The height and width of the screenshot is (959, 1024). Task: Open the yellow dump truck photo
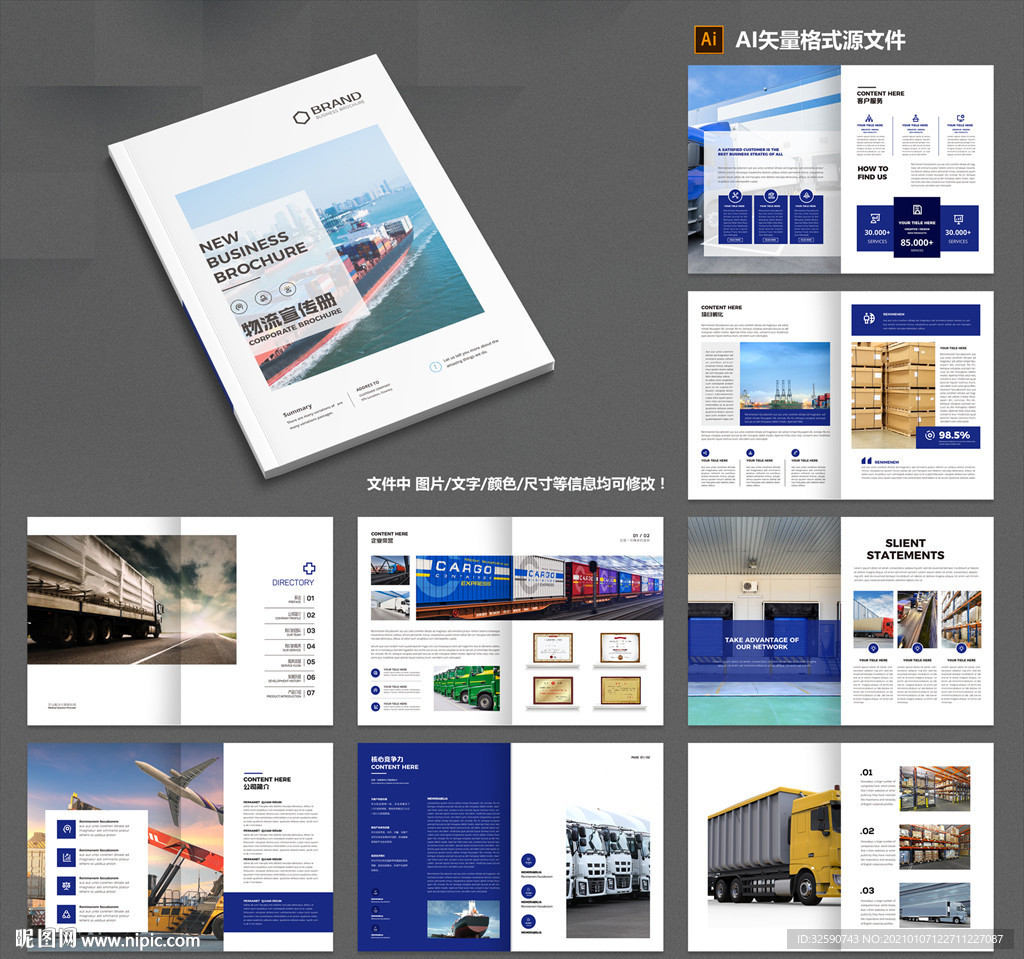775,847
